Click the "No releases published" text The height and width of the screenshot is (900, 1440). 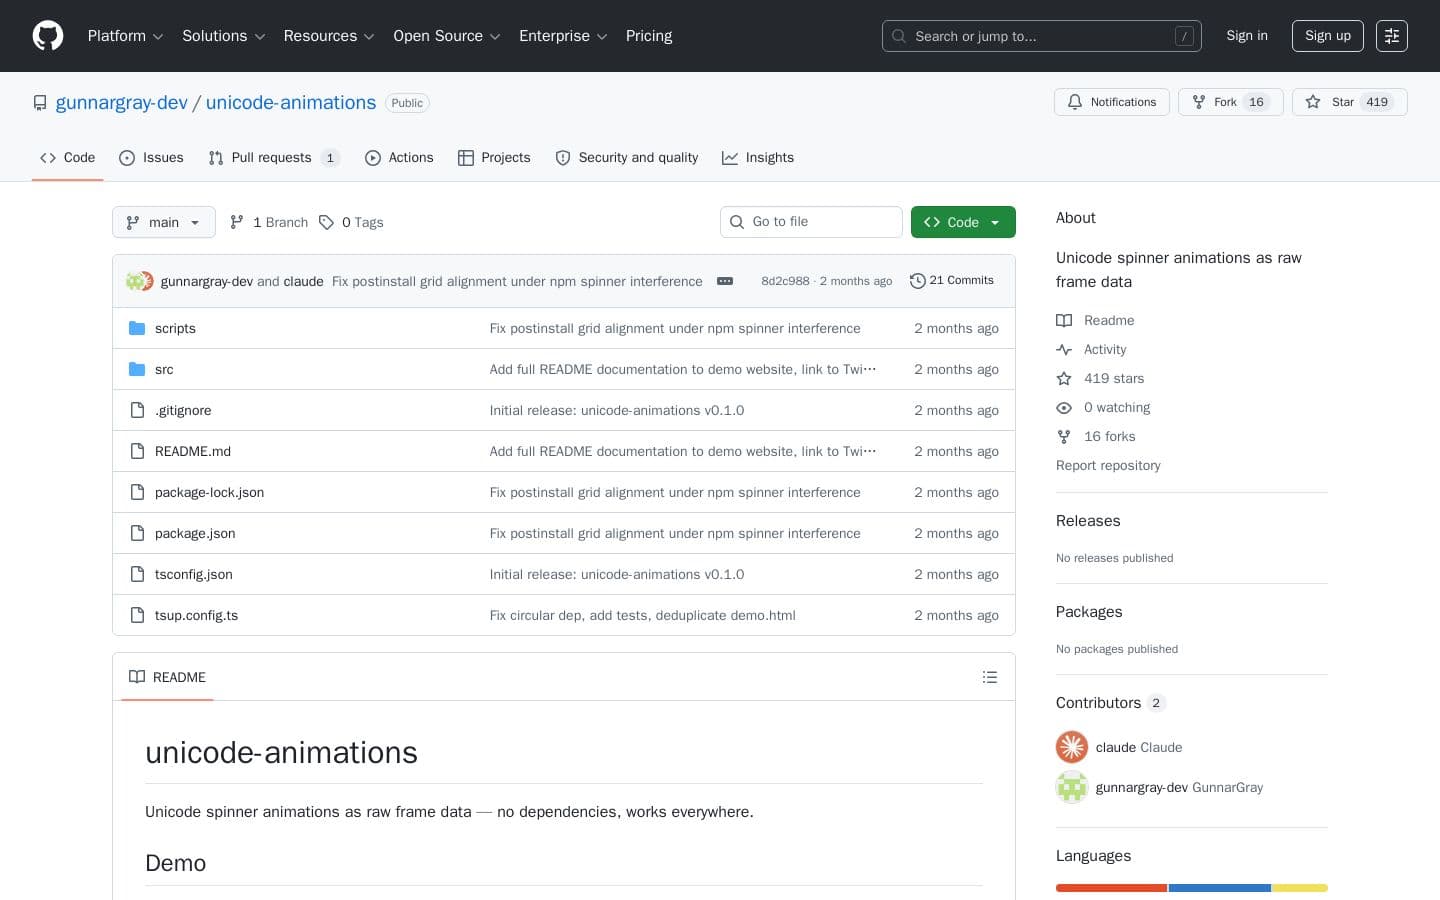click(1115, 558)
